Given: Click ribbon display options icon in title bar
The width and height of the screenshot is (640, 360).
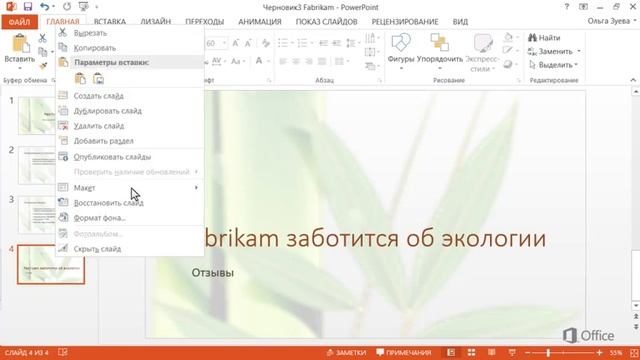Looking at the screenshot, I should pyautogui.click(x=583, y=7).
